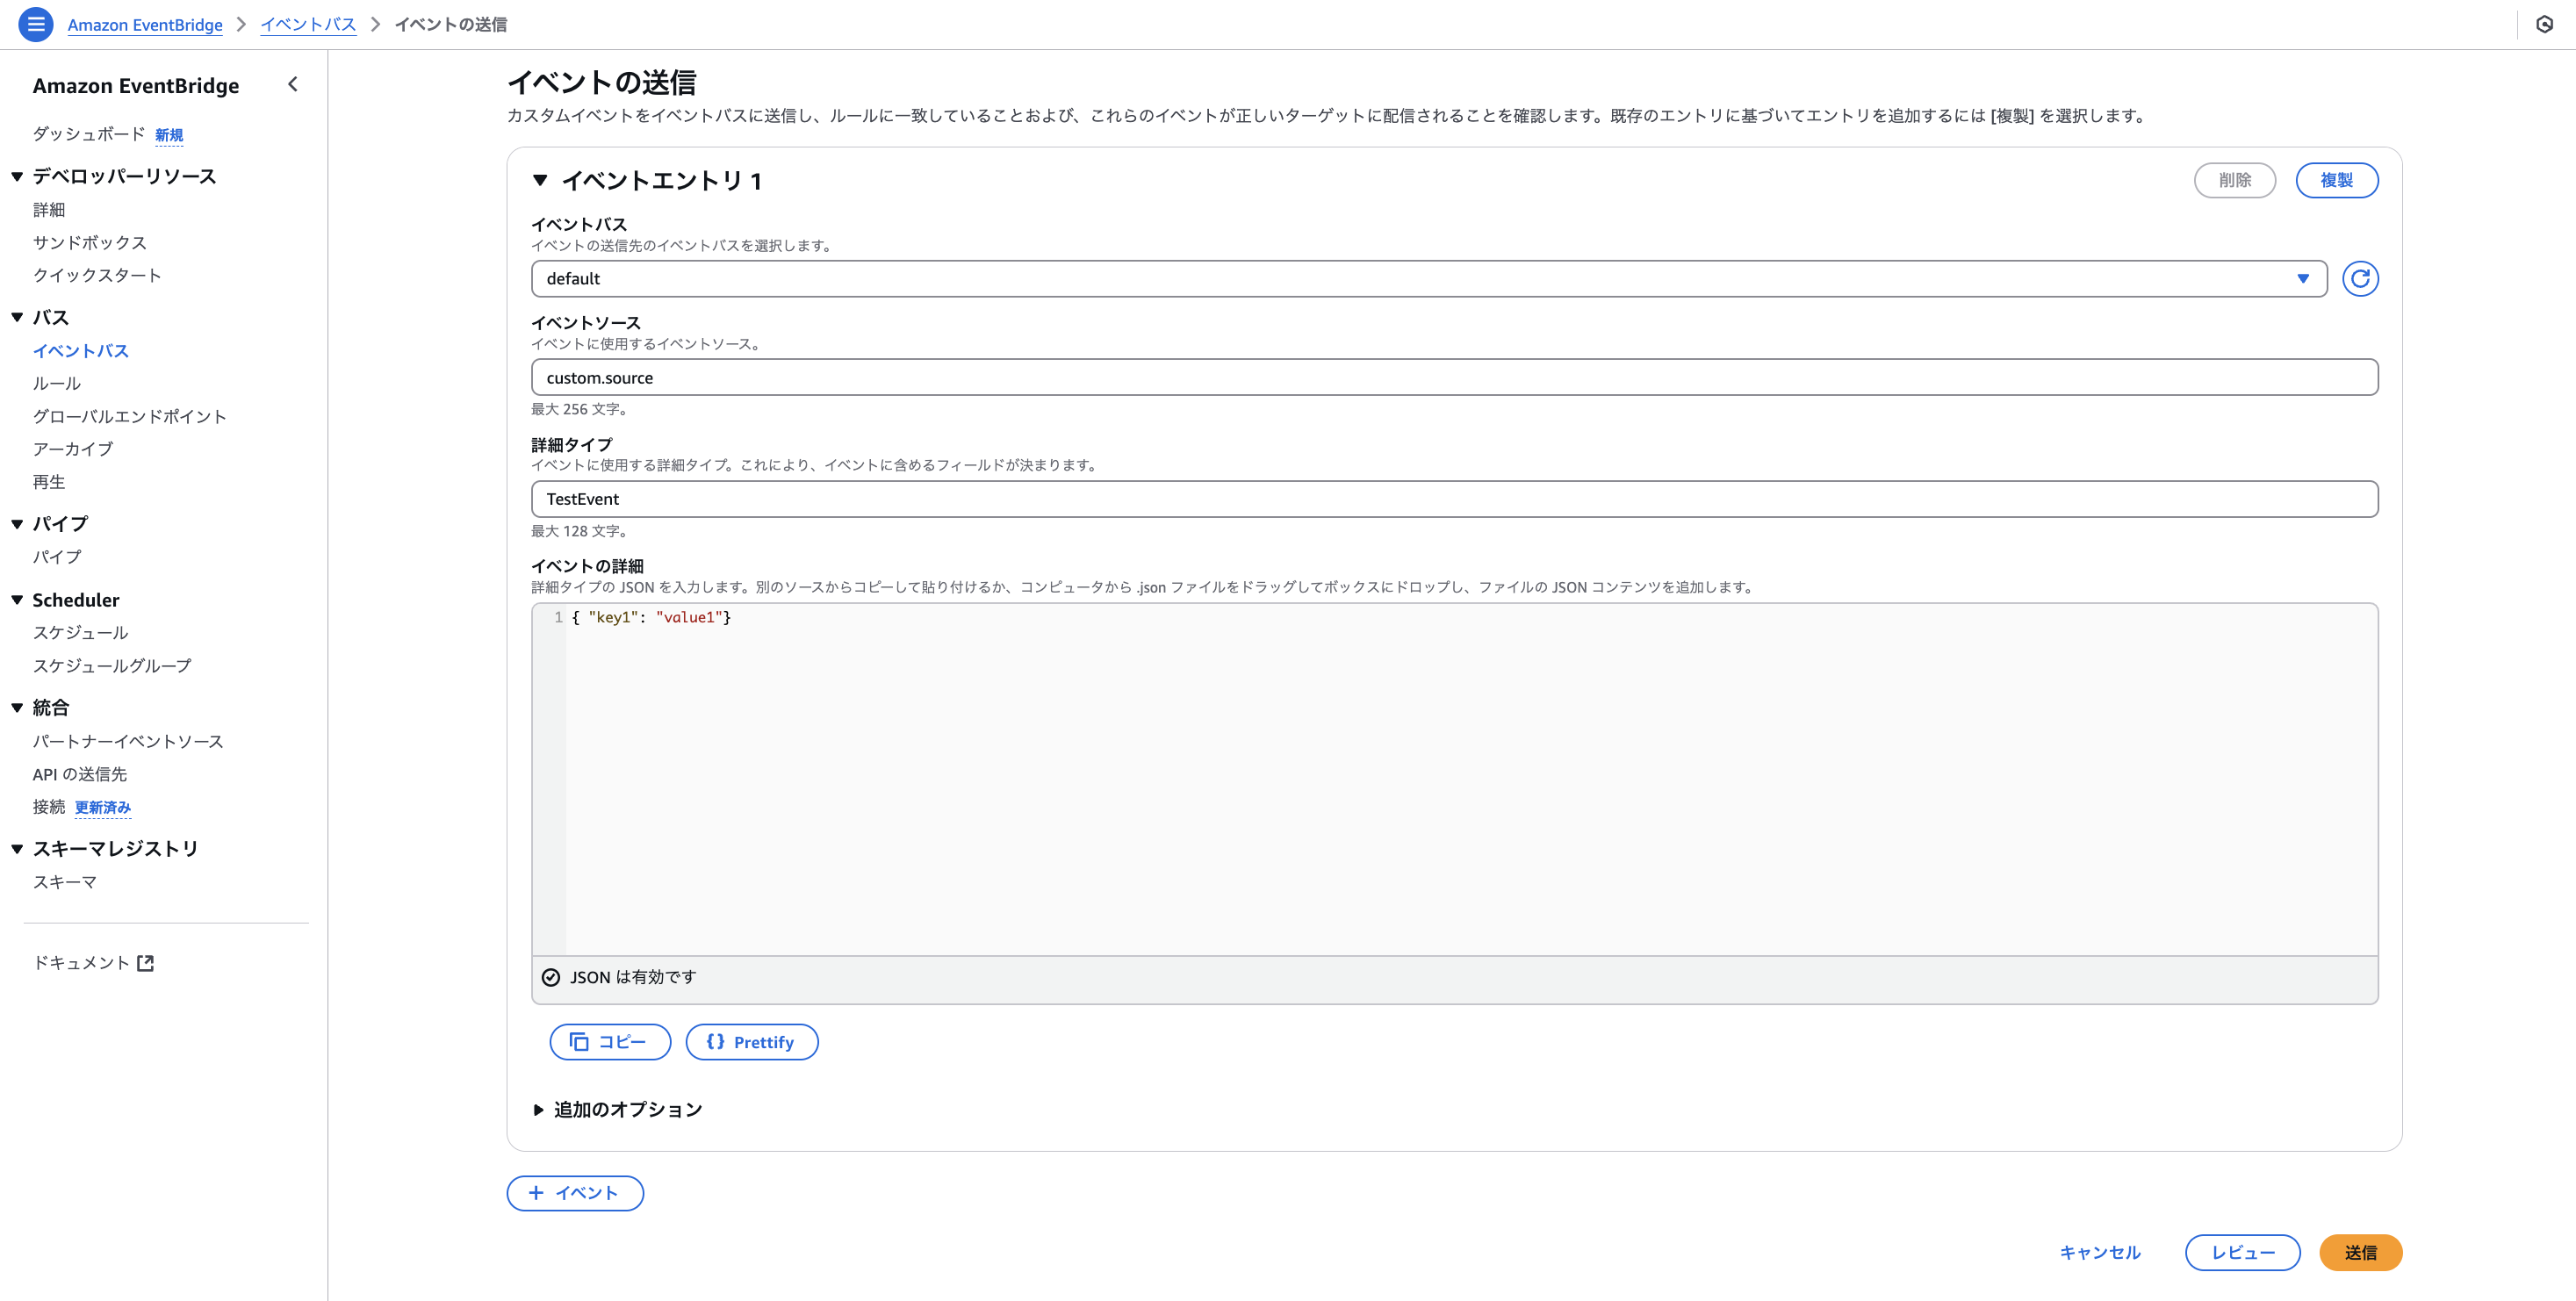The height and width of the screenshot is (1301, 2576).
Task: Copy the event detail JSON
Action: pyautogui.click(x=609, y=1042)
